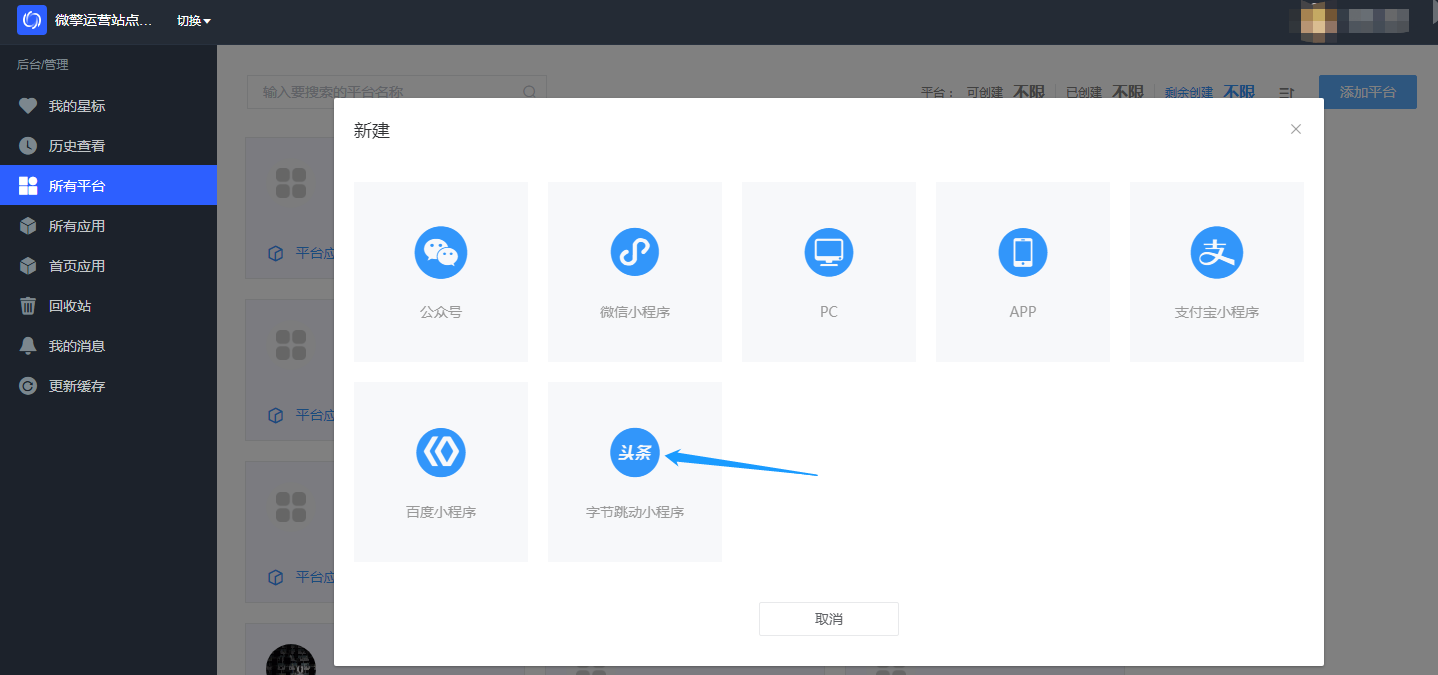Select the APP phone icon
The image size is (1438, 675).
[x=1023, y=252]
